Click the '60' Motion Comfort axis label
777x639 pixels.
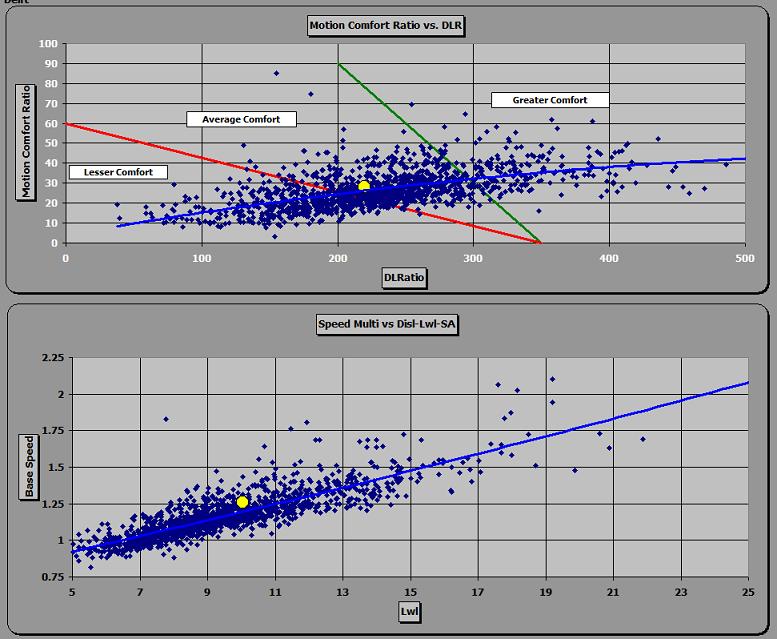(51, 123)
